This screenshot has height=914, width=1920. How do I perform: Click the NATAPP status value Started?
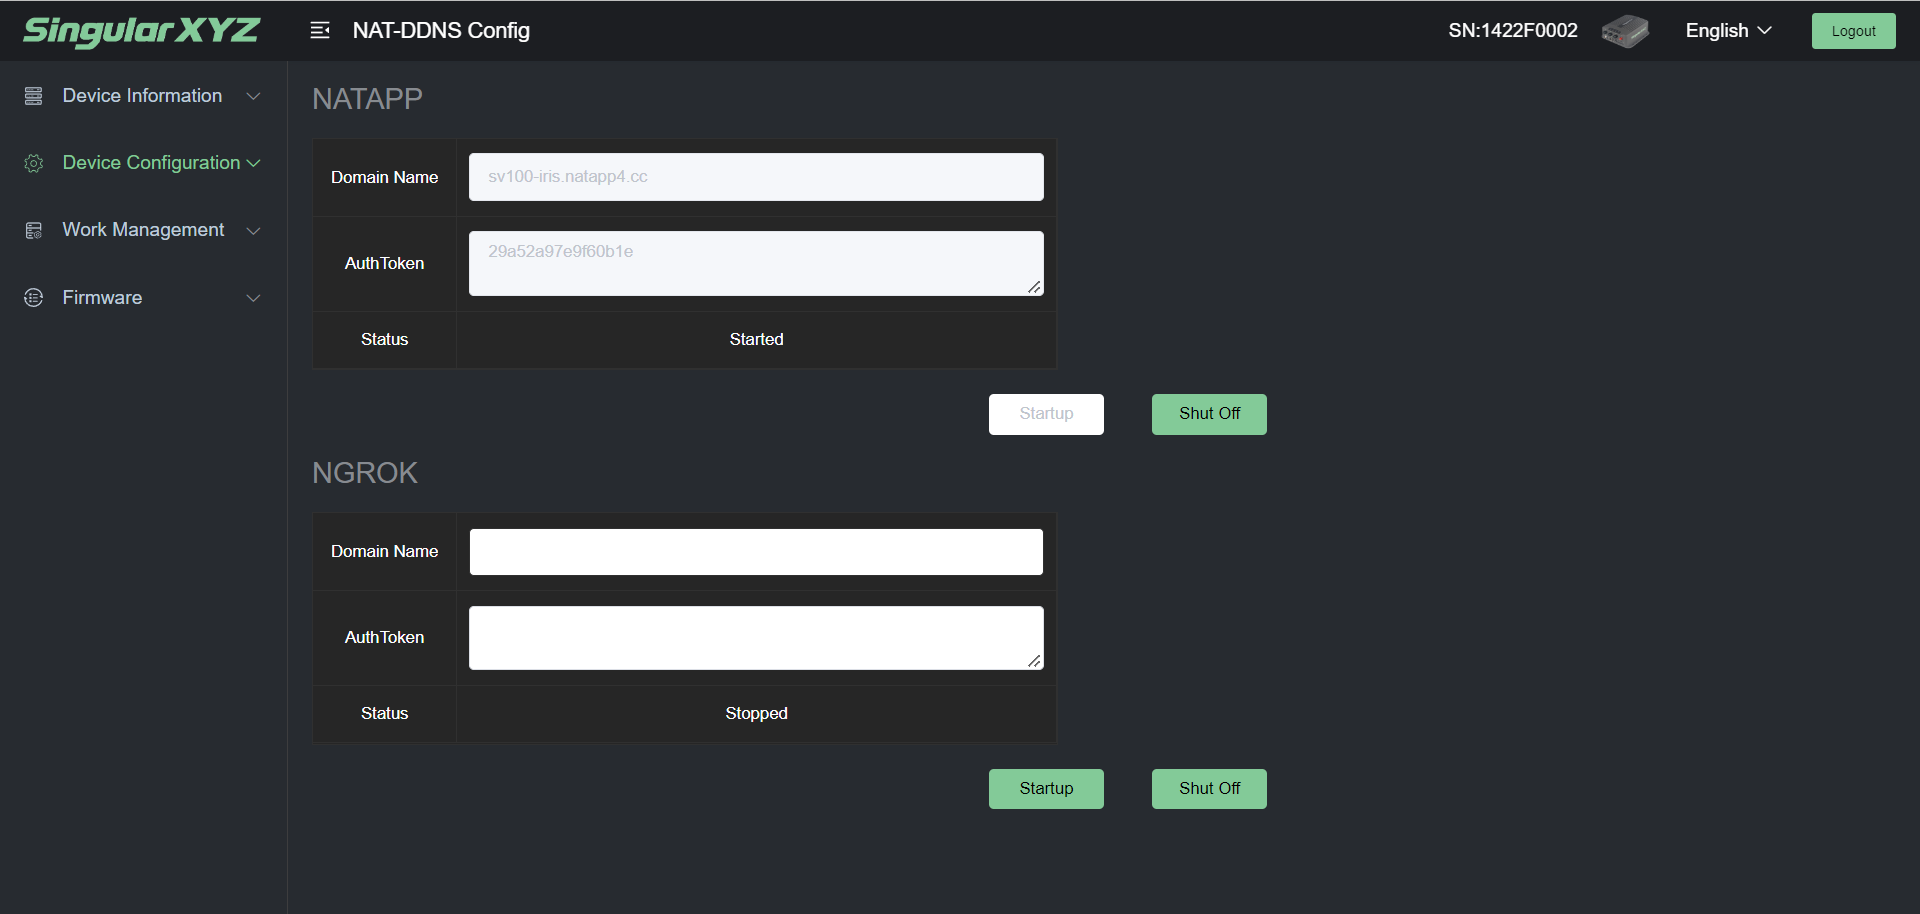tap(757, 340)
